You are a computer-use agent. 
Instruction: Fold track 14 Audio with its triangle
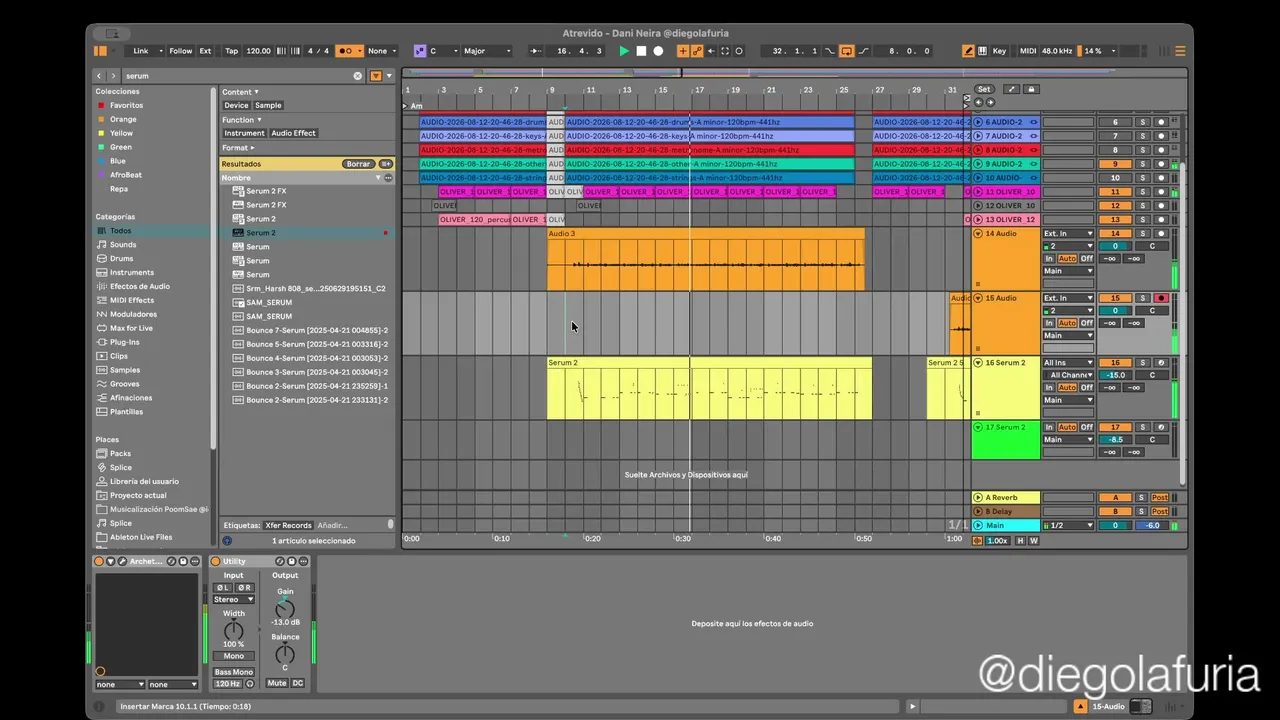pyautogui.click(x=978, y=233)
